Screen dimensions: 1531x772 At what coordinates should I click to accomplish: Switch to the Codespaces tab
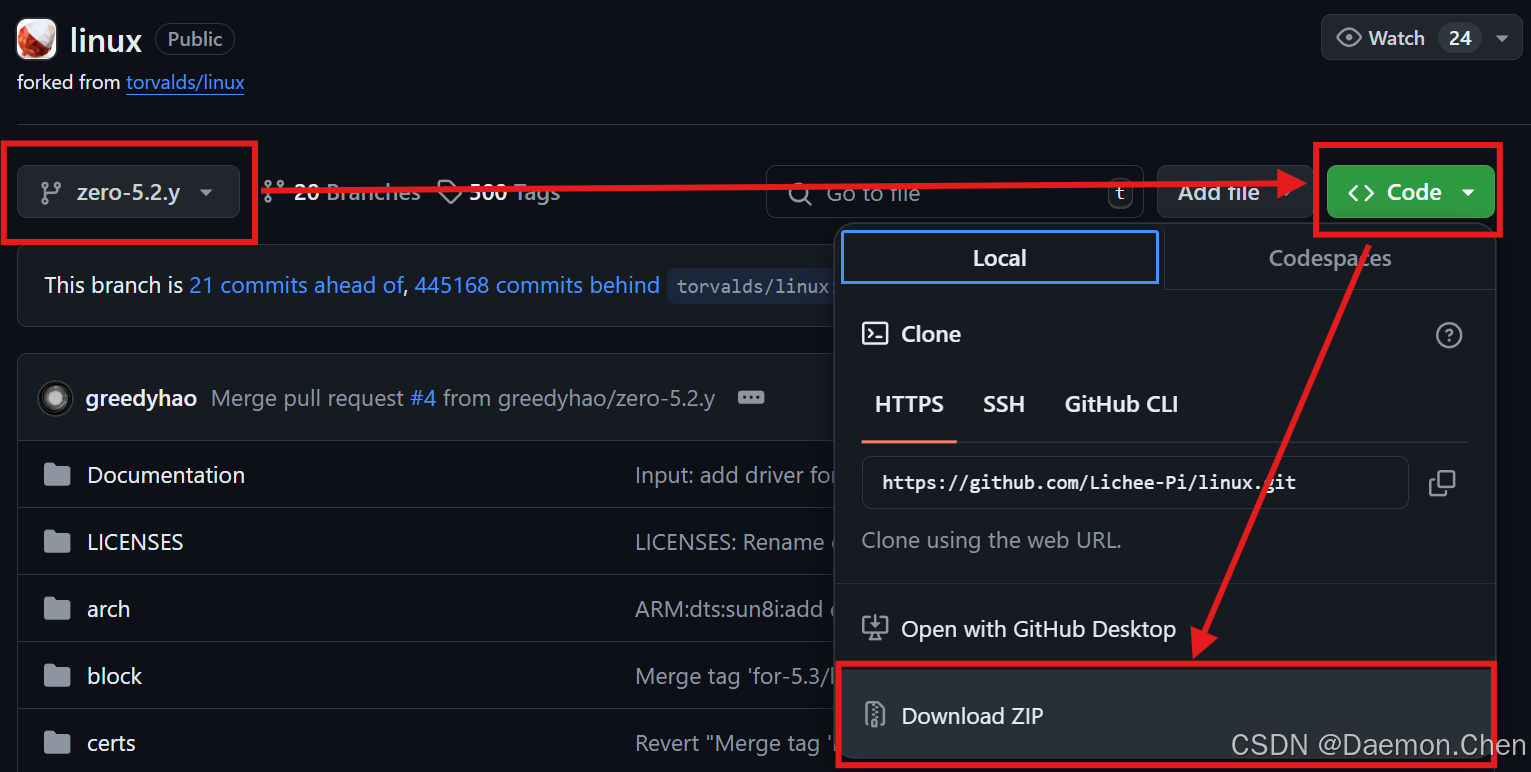pyautogui.click(x=1329, y=258)
